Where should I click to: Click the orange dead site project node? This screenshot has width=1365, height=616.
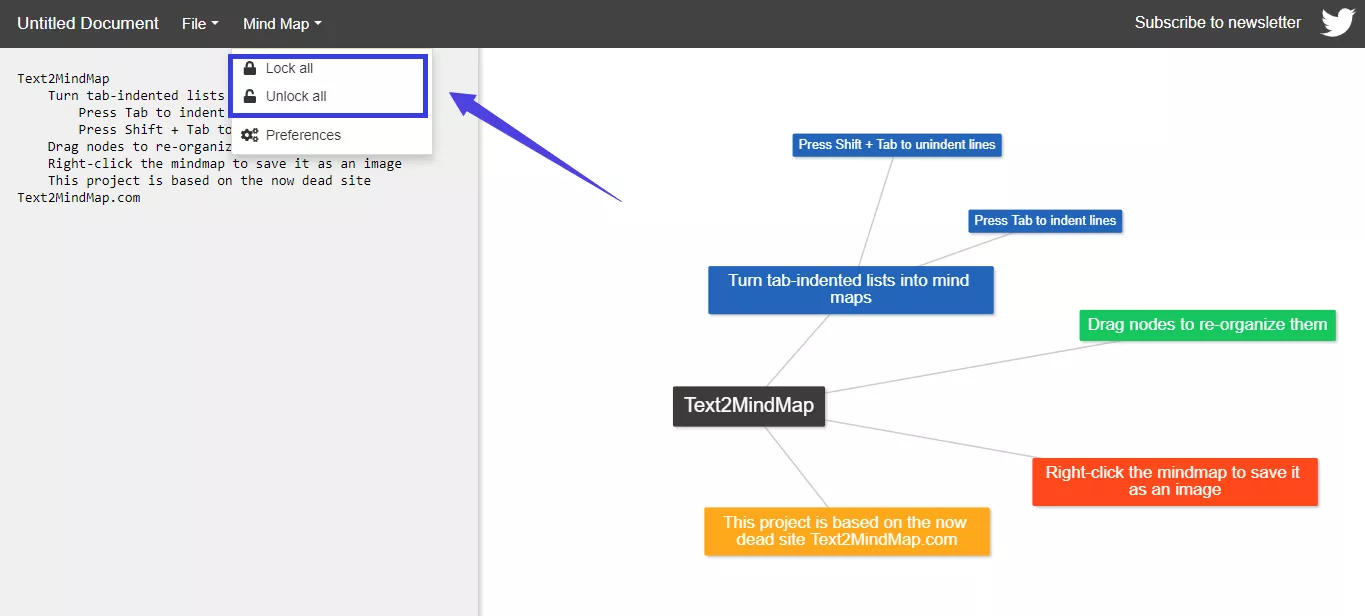click(x=847, y=530)
